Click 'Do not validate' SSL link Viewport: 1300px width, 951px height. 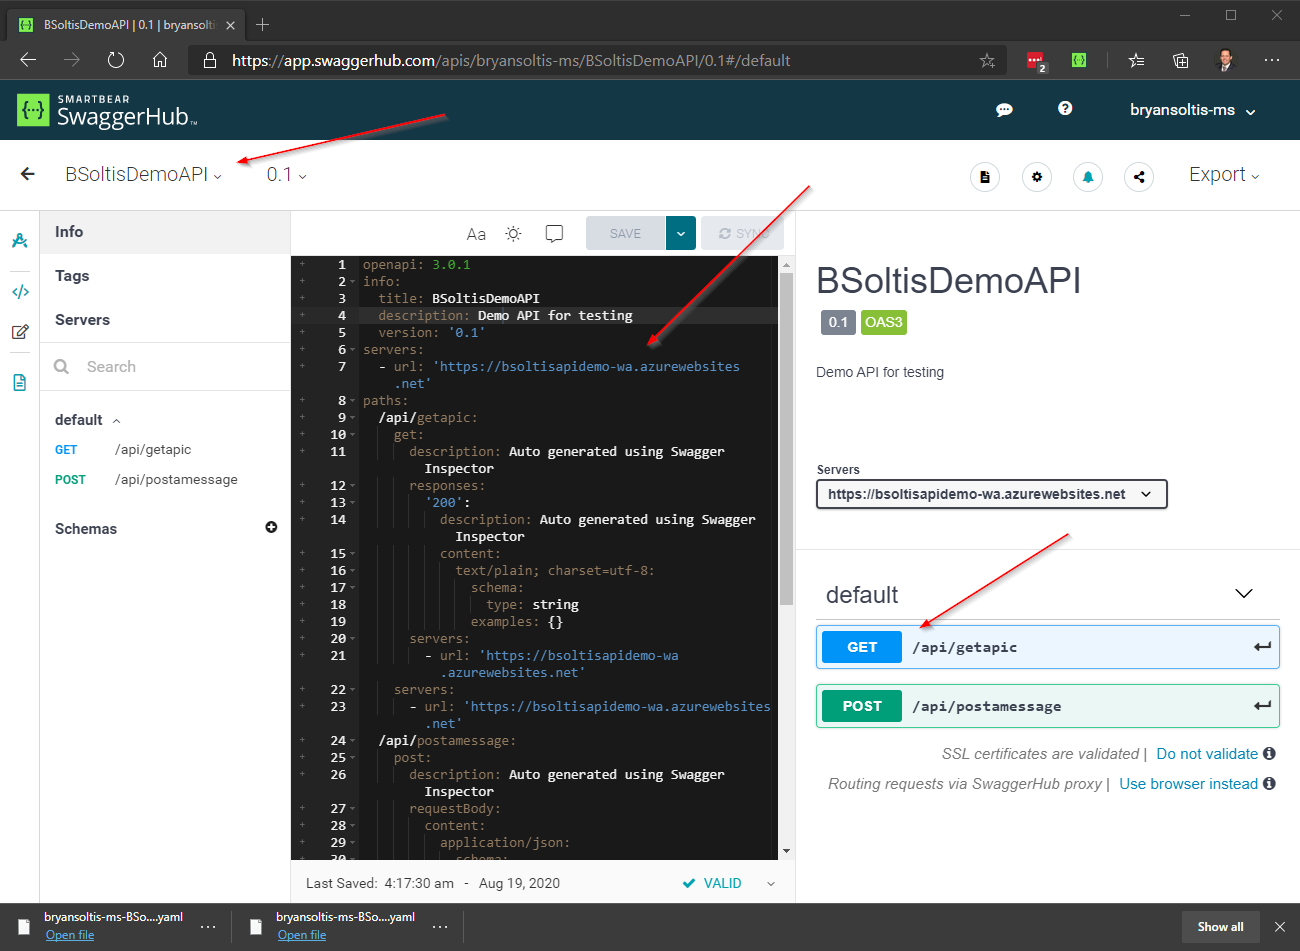click(x=1207, y=754)
